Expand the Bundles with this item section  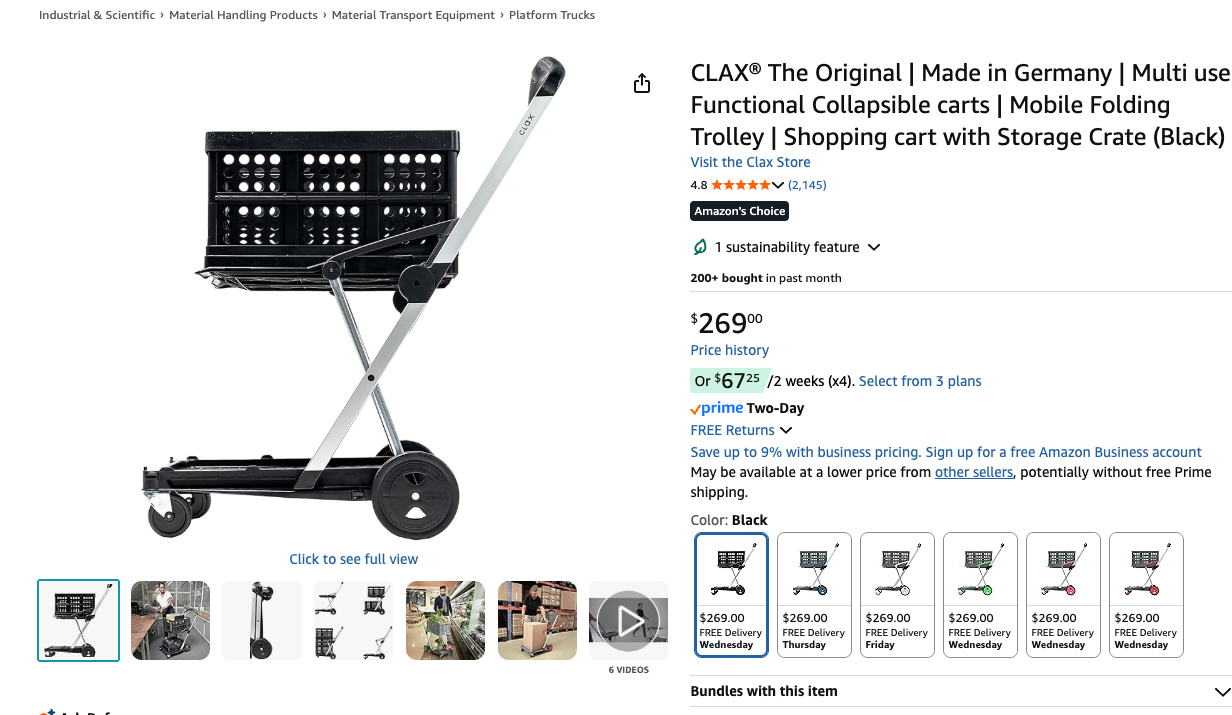1221,692
